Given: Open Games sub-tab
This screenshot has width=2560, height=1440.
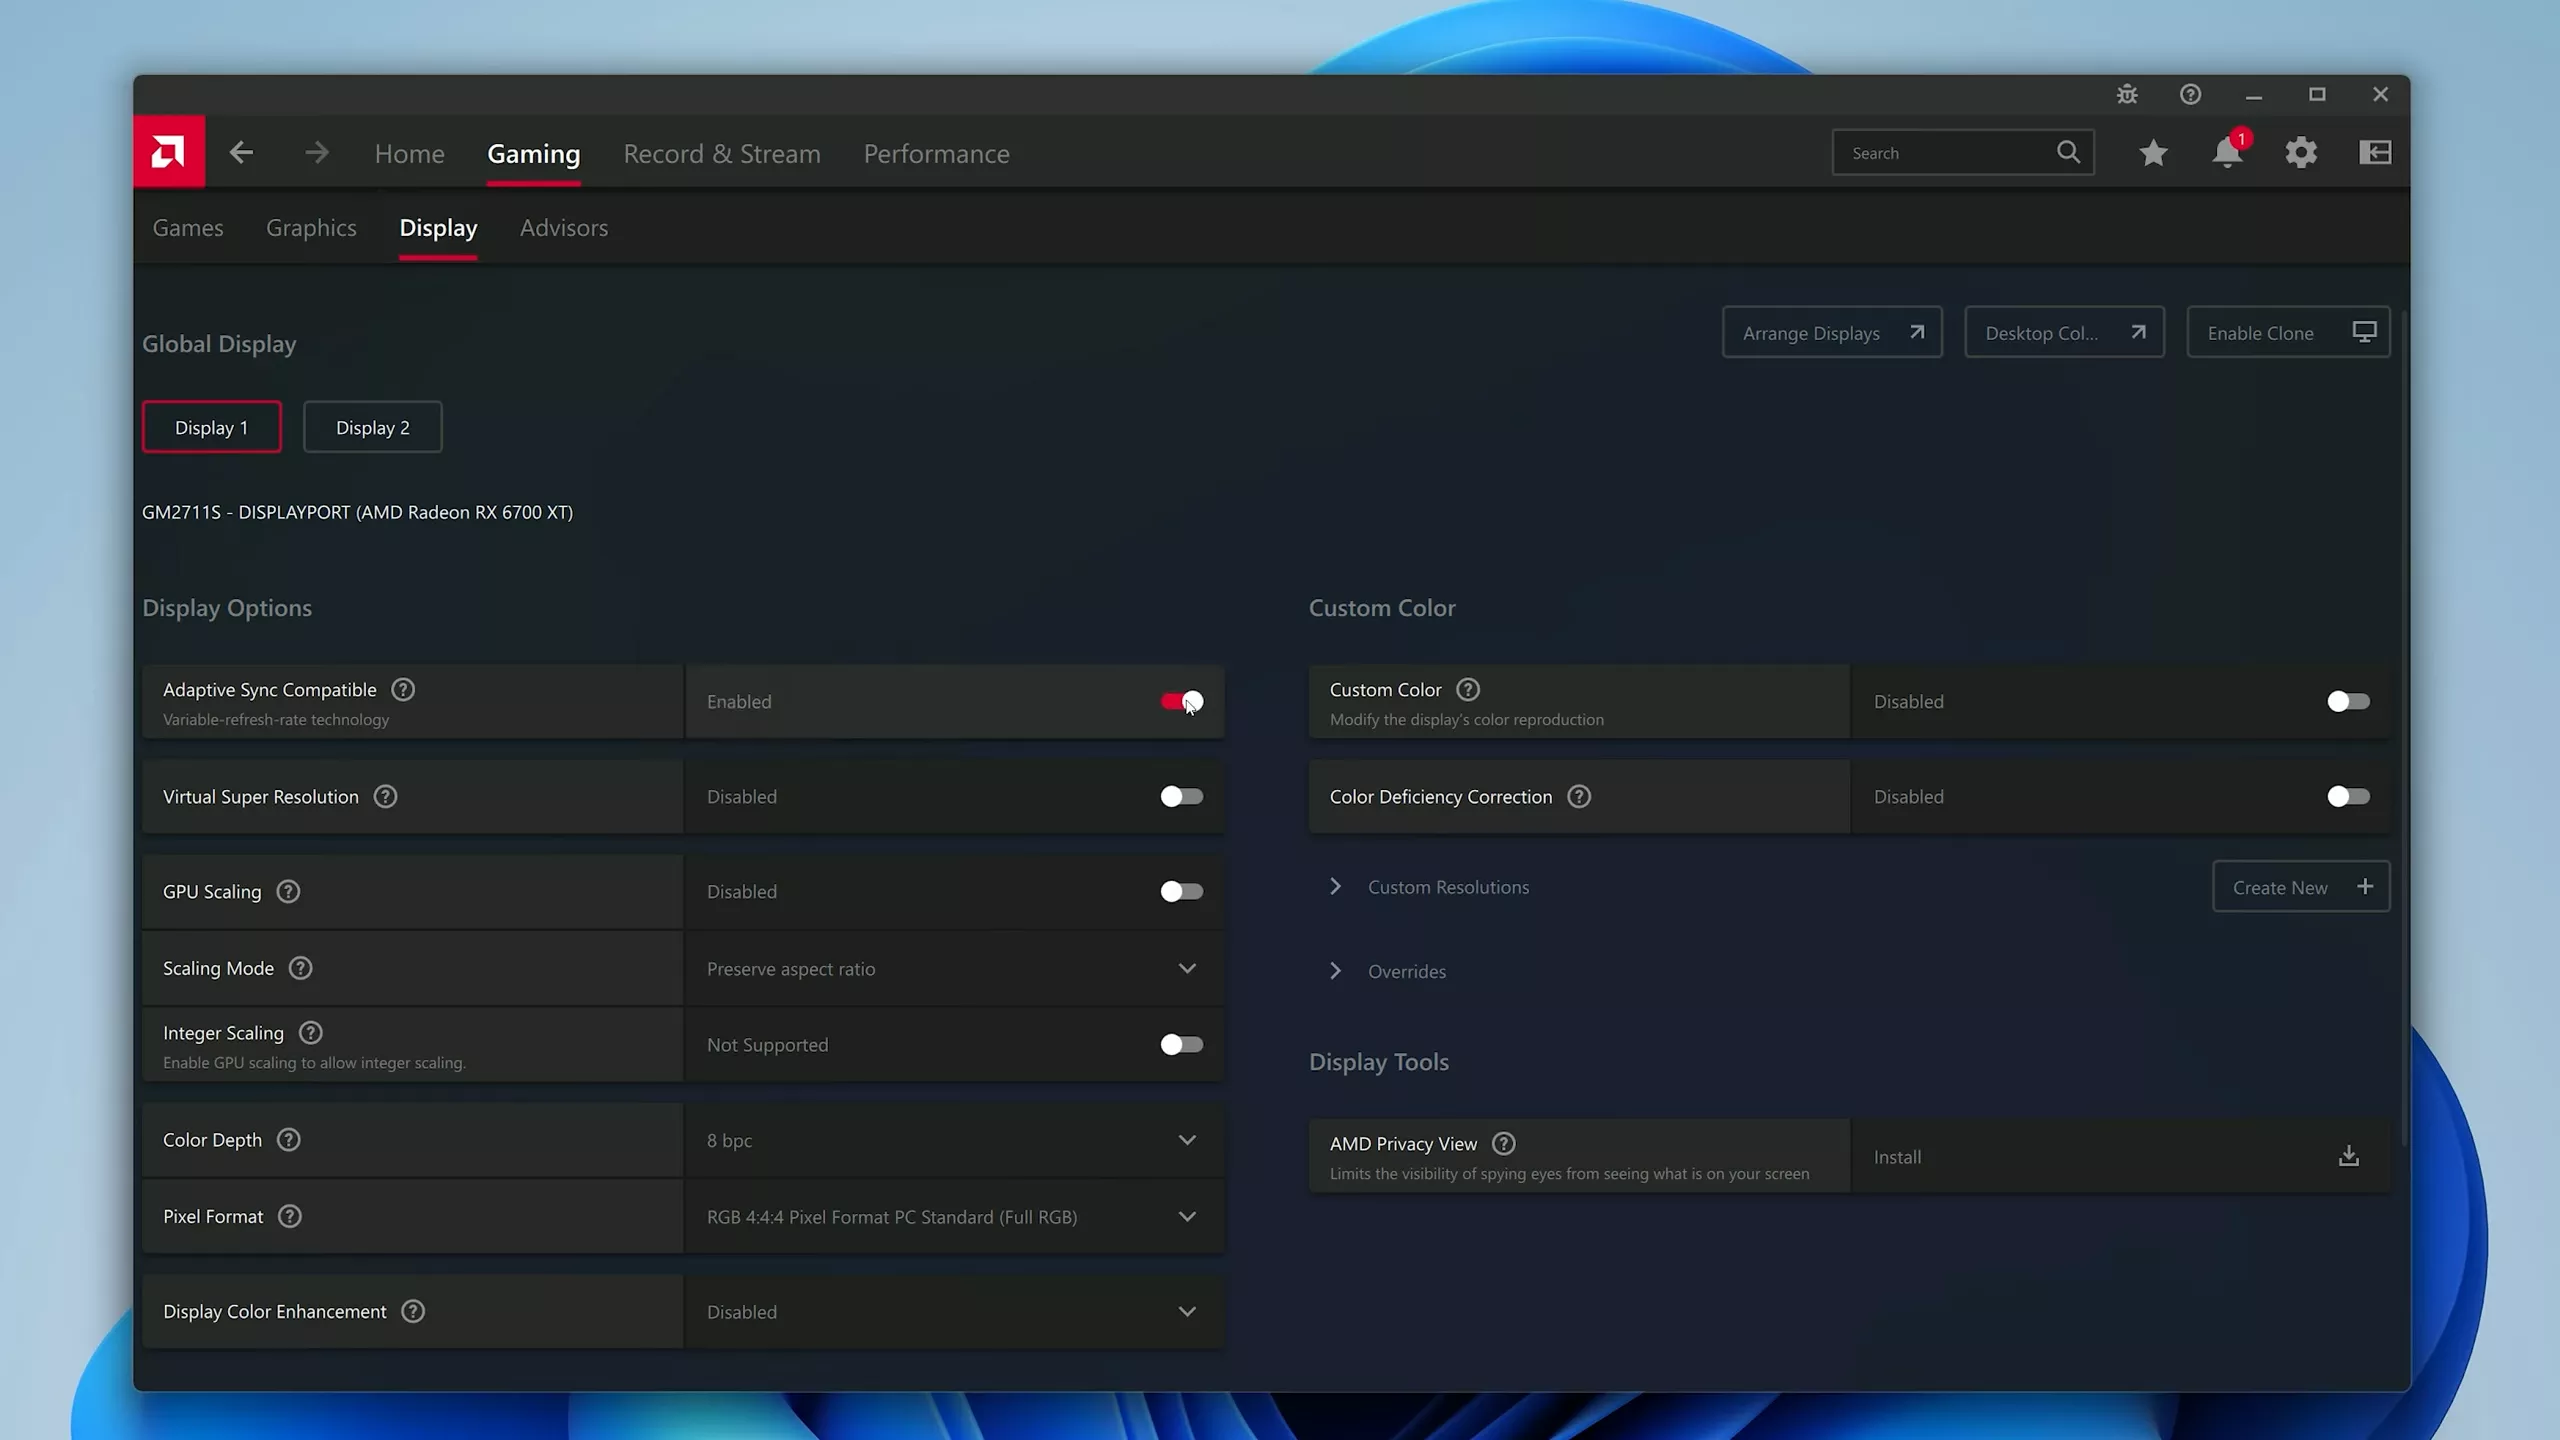Looking at the screenshot, I should (x=188, y=227).
